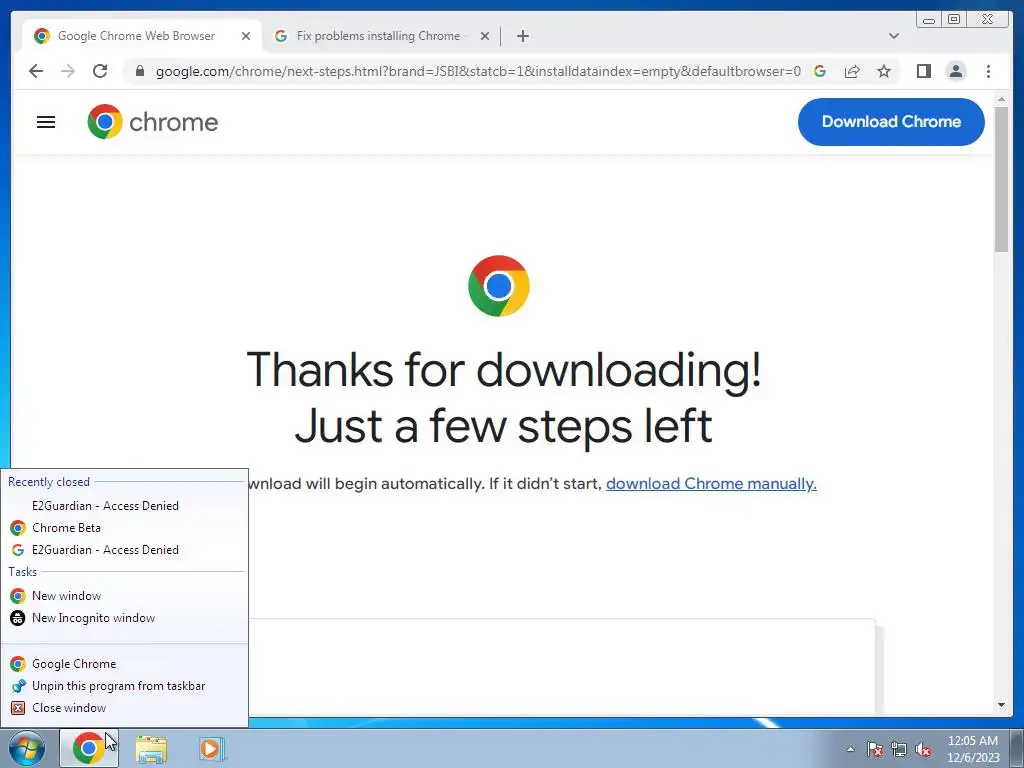Close the Google Chrome Web Browser tab
Image resolution: width=1024 pixels, height=768 pixels.
pyautogui.click(x=246, y=36)
